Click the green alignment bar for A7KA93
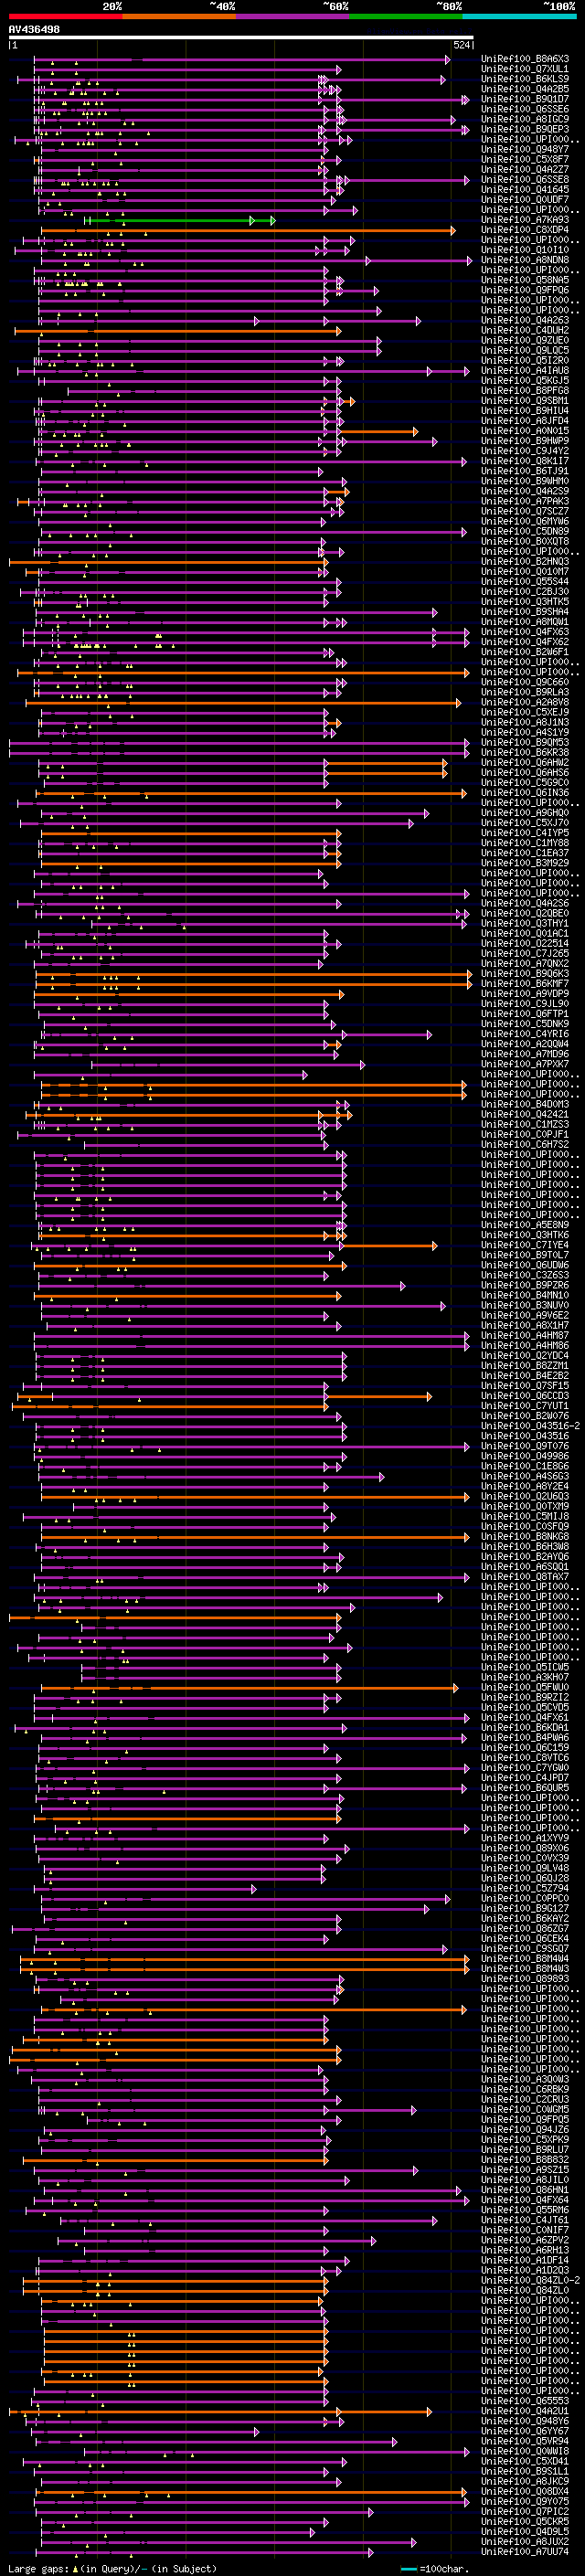The height and width of the screenshot is (2576, 585). pos(180,220)
